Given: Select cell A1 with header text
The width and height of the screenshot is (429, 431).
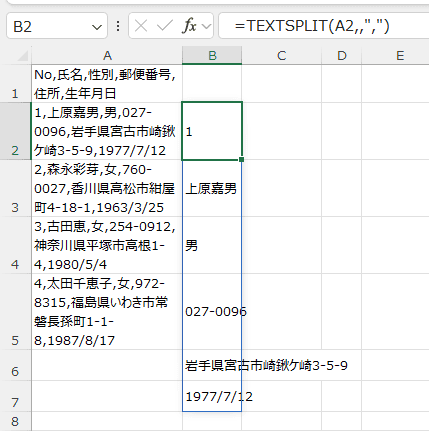Looking at the screenshot, I should point(107,83).
